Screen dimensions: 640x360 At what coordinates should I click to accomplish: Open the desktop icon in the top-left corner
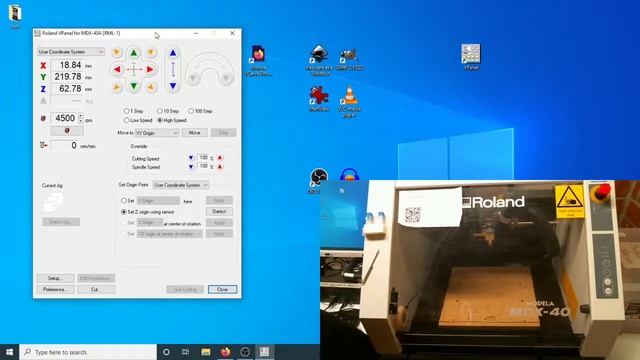pyautogui.click(x=15, y=16)
